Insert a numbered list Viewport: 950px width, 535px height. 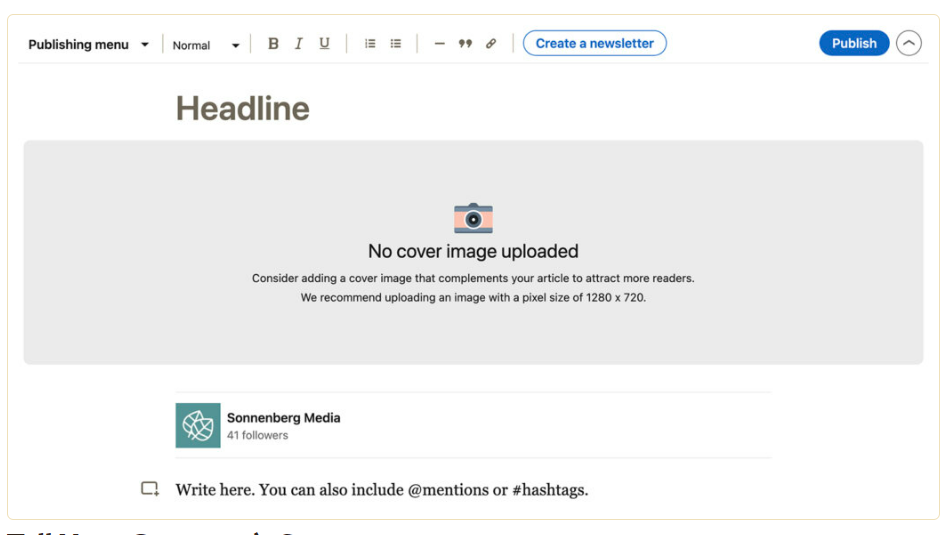click(x=370, y=44)
